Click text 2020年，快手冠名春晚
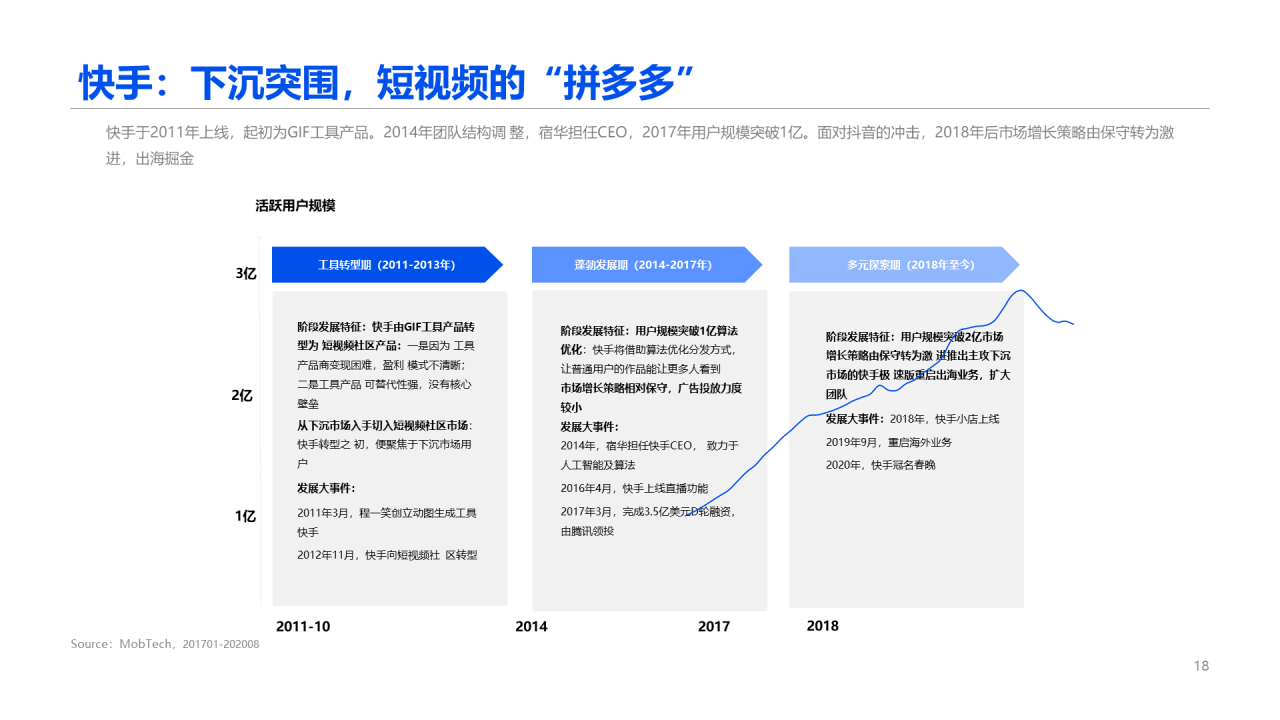The image size is (1280, 720). click(x=881, y=464)
